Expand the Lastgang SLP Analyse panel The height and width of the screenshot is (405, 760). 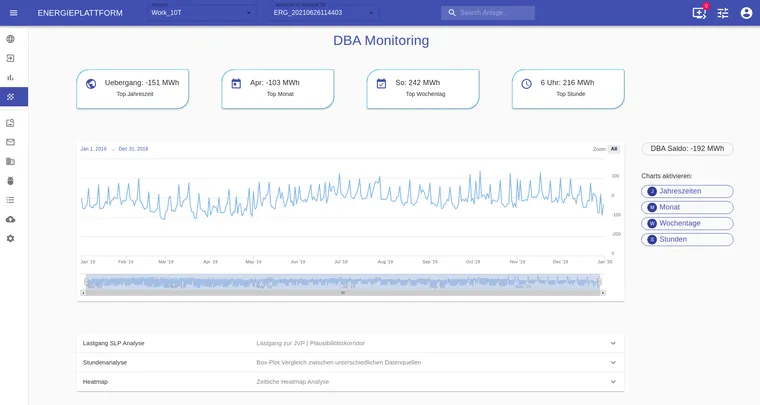(x=350, y=343)
